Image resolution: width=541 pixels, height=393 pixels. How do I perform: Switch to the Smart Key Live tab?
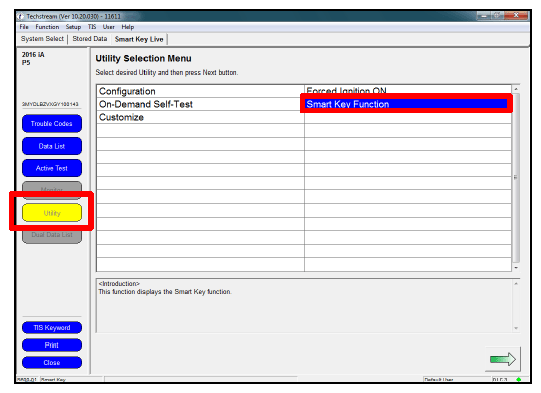coord(139,39)
